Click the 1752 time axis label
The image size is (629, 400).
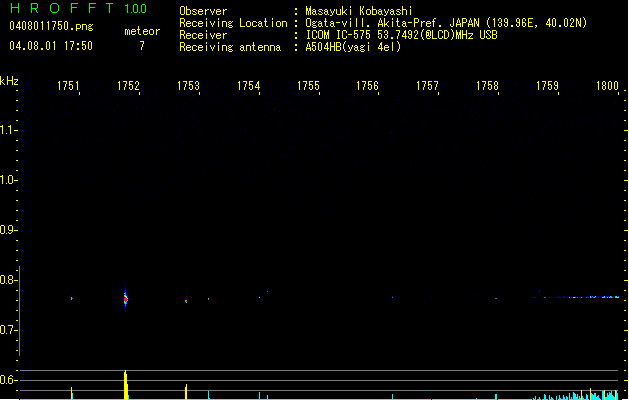(x=128, y=86)
